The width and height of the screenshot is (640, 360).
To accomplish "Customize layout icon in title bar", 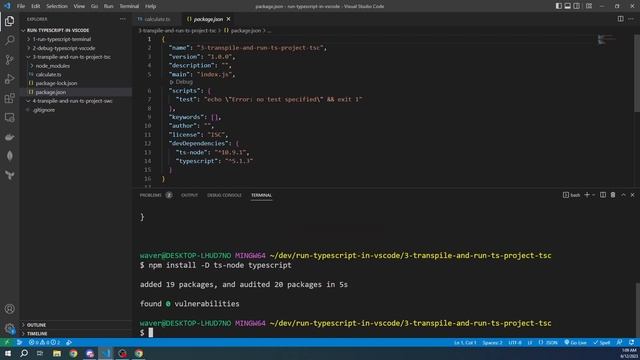I will (x=589, y=6).
